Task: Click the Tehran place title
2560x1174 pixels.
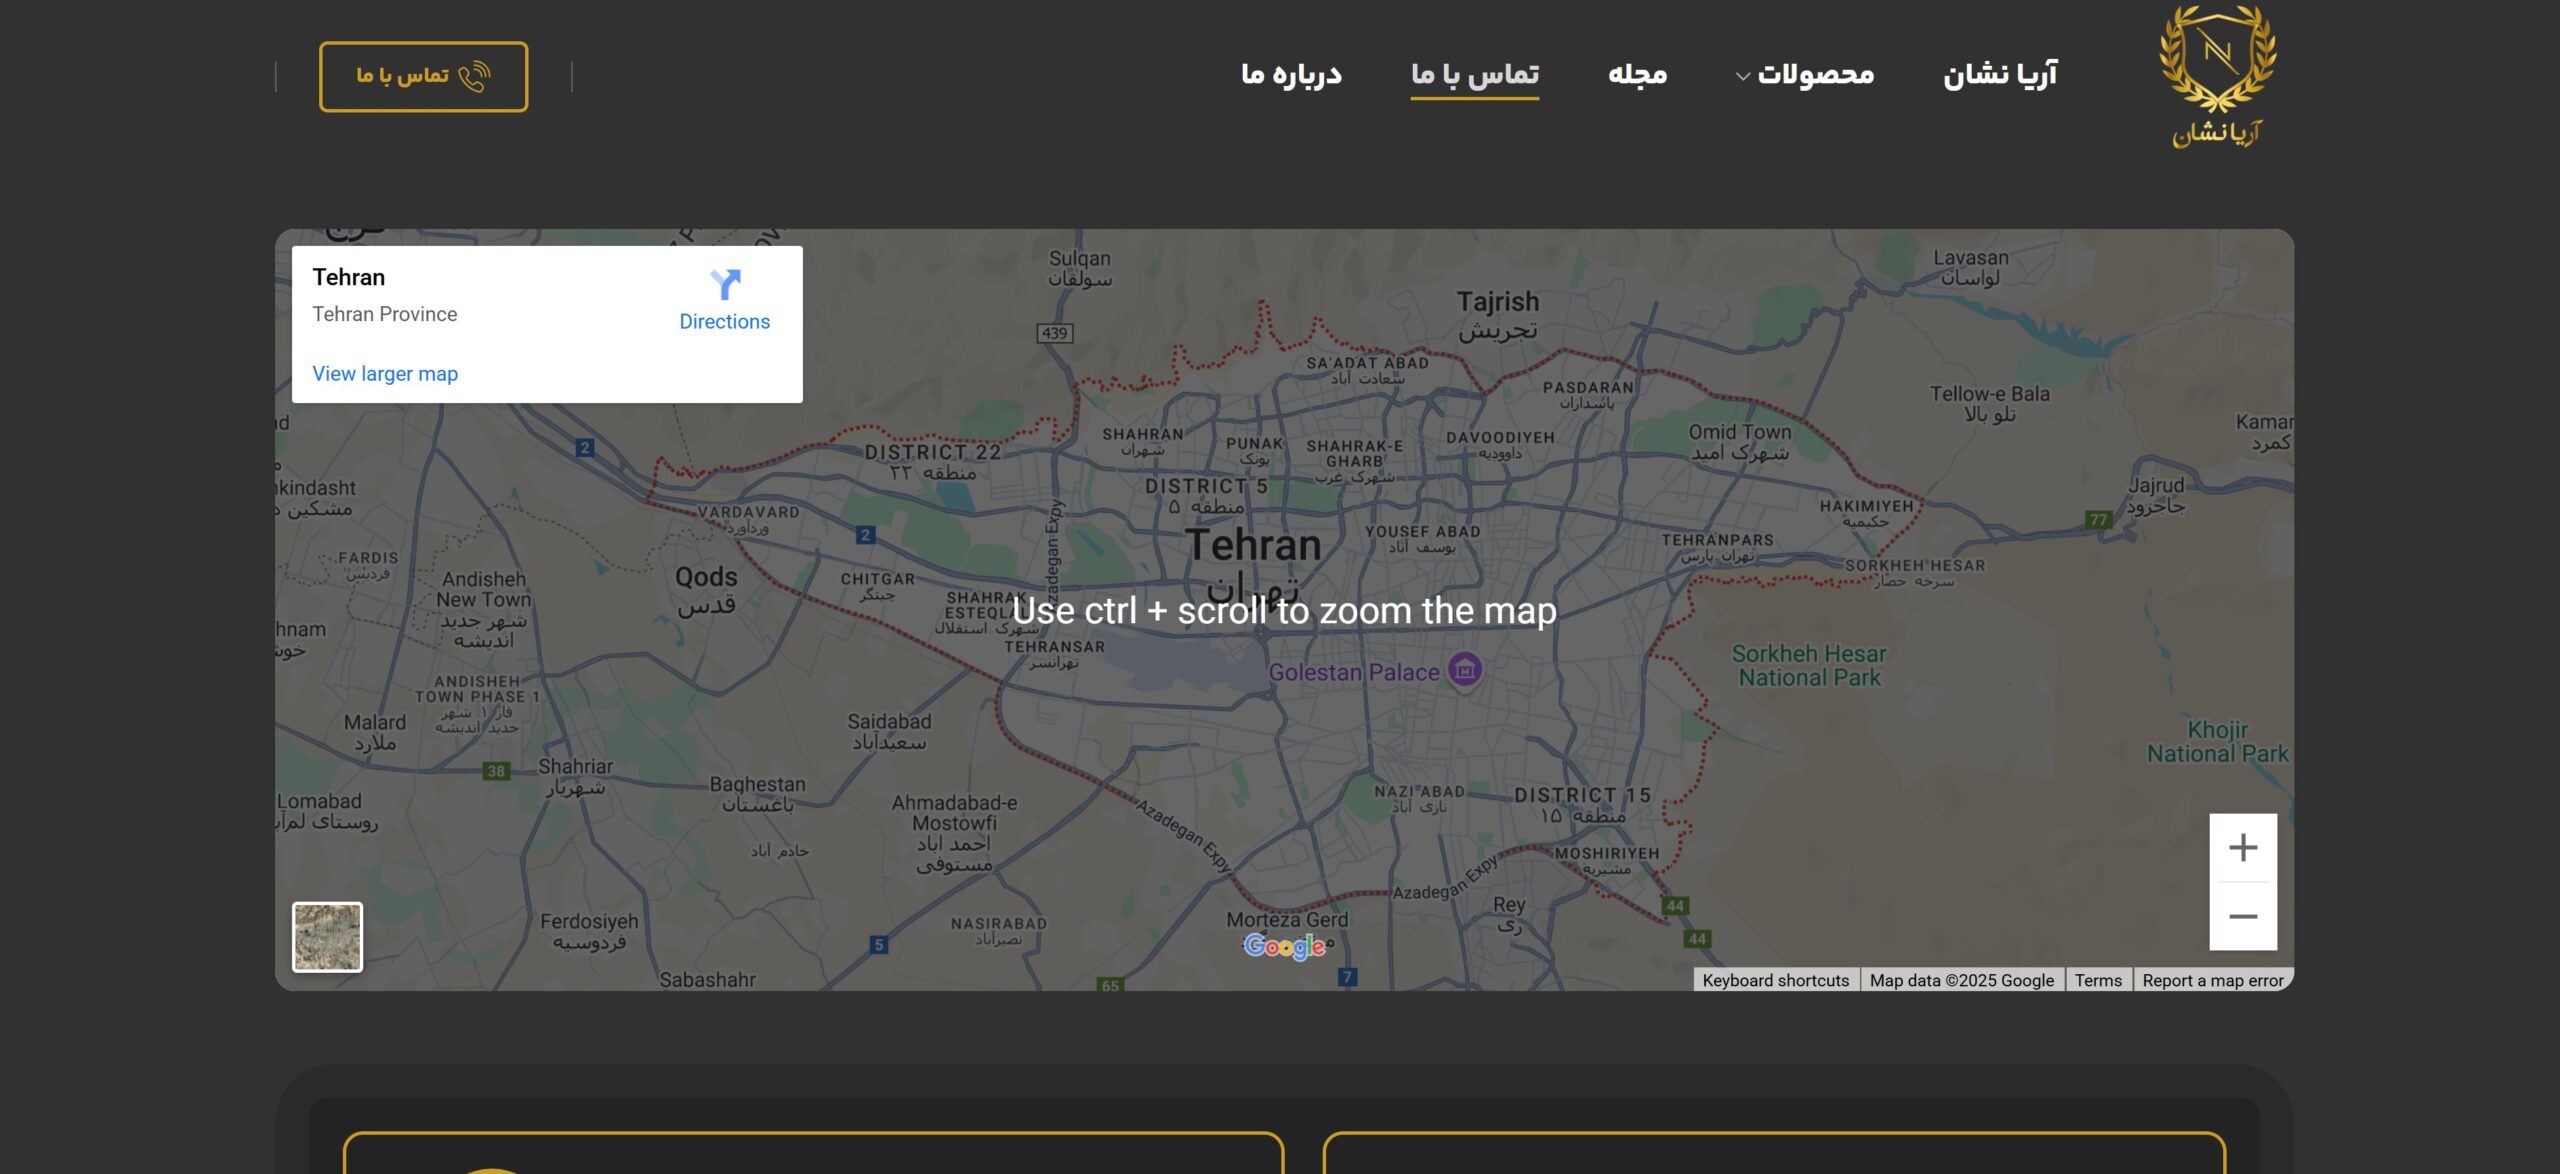Action: (x=348, y=277)
